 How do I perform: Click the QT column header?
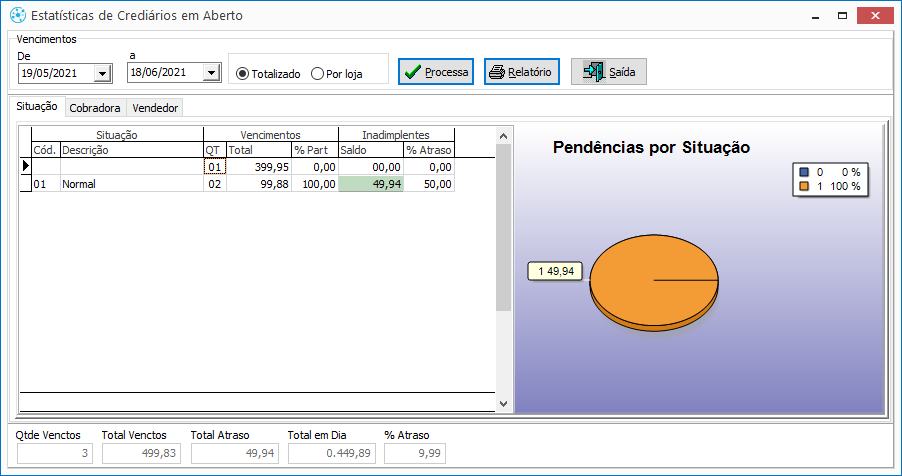(215, 150)
